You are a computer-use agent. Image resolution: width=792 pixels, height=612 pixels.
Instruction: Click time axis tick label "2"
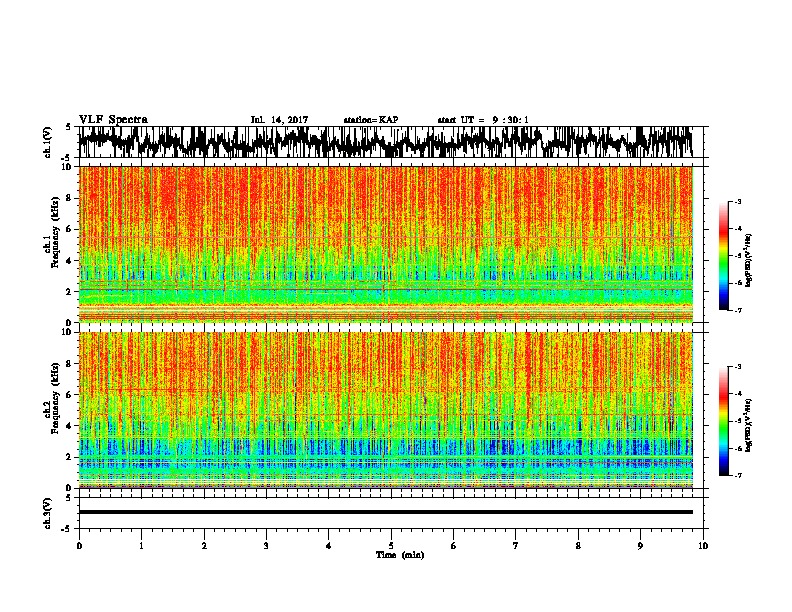pos(204,546)
